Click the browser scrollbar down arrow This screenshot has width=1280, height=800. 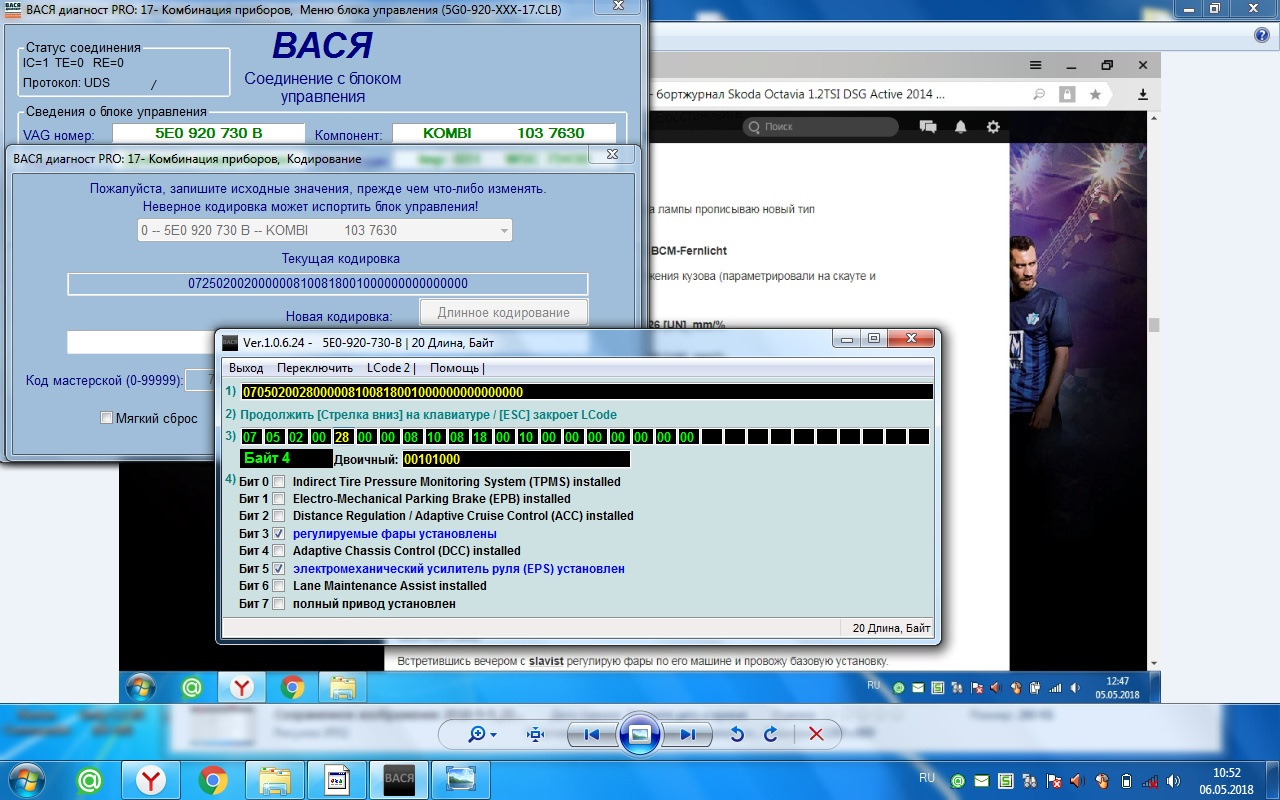(1153, 662)
